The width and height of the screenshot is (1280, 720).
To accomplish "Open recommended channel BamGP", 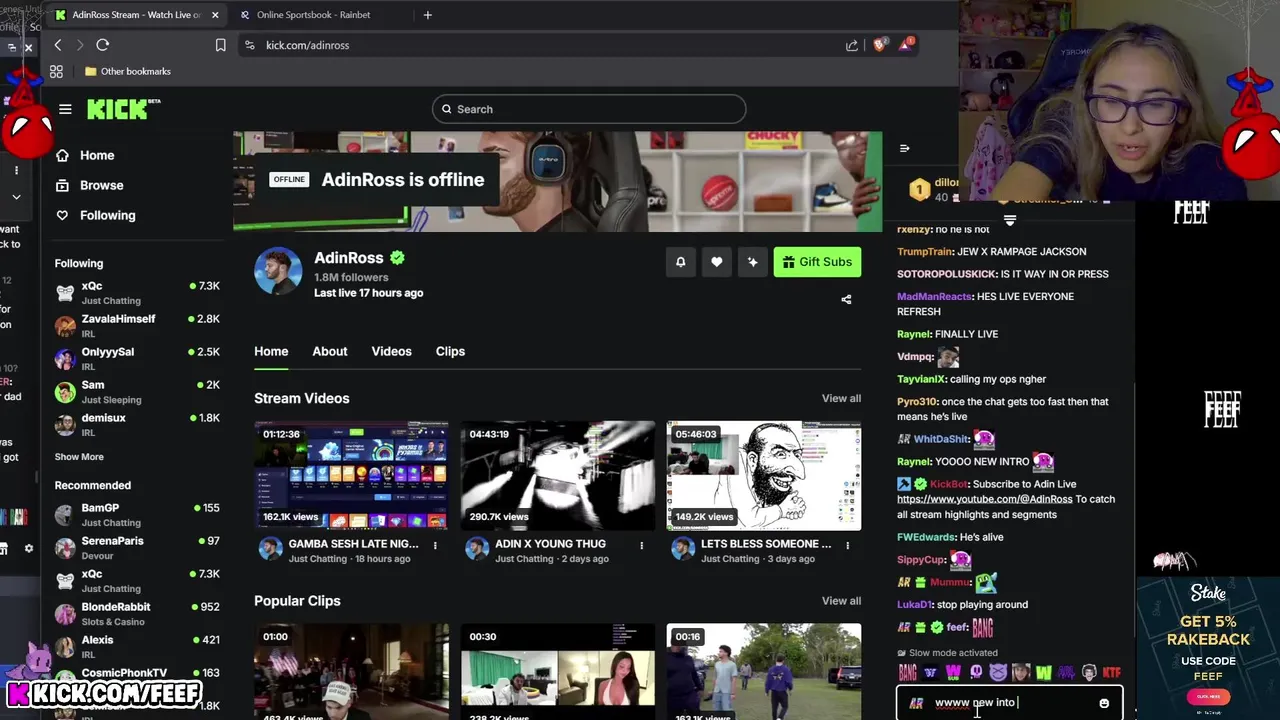I will pyautogui.click(x=137, y=514).
